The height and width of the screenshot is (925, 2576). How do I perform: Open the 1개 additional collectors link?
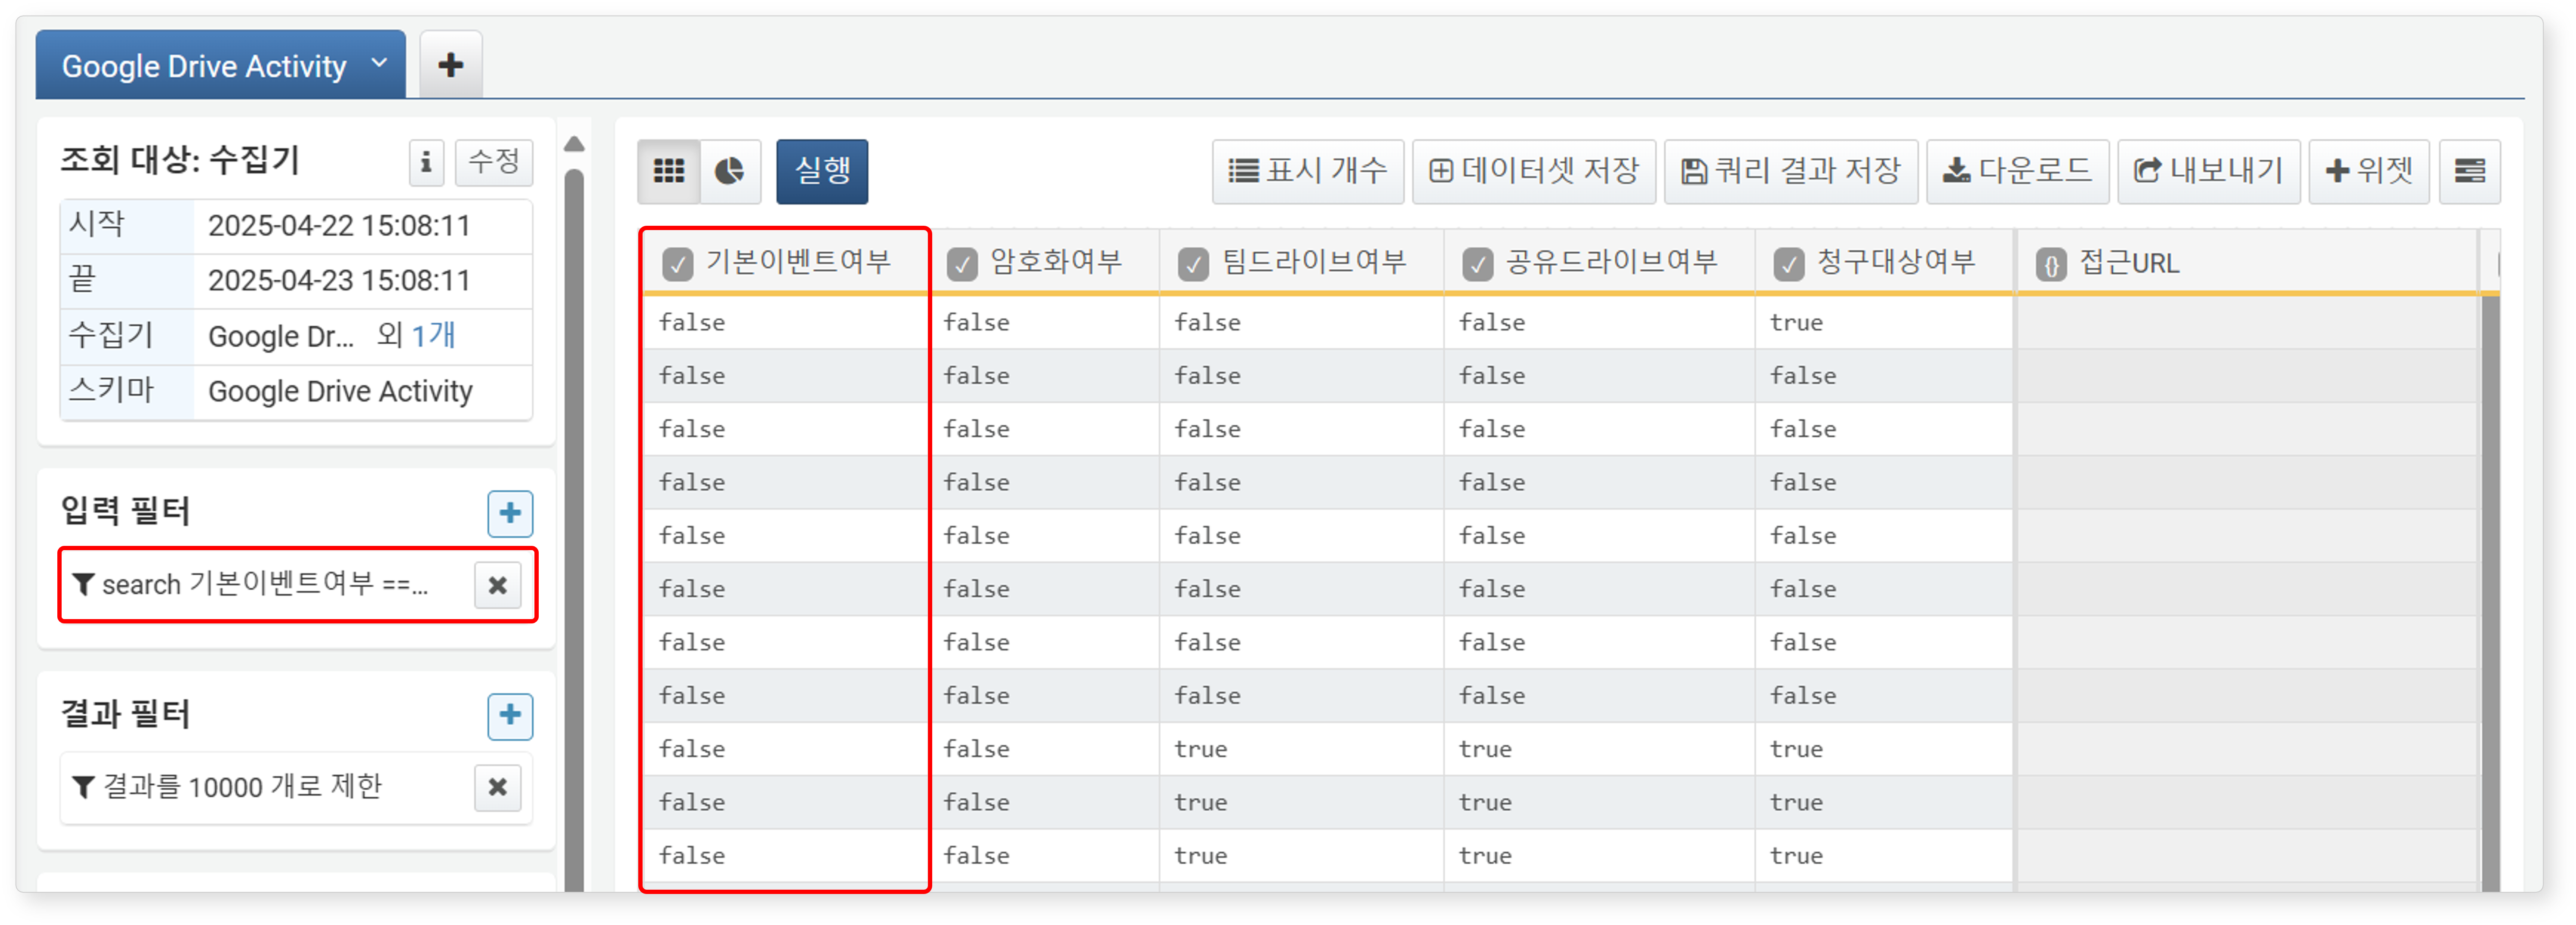[x=434, y=335]
